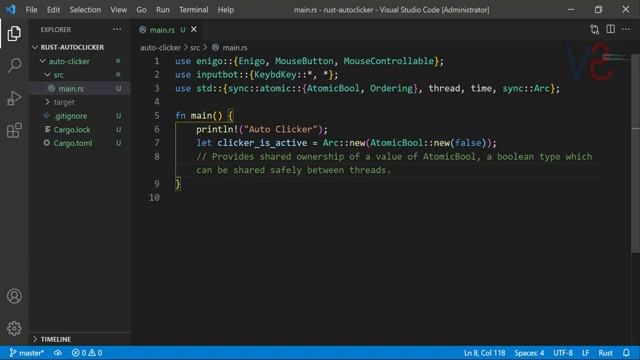This screenshot has width=640, height=360.
Task: Open editor more actions ellipsis
Action: pyautogui.click(x=626, y=29)
